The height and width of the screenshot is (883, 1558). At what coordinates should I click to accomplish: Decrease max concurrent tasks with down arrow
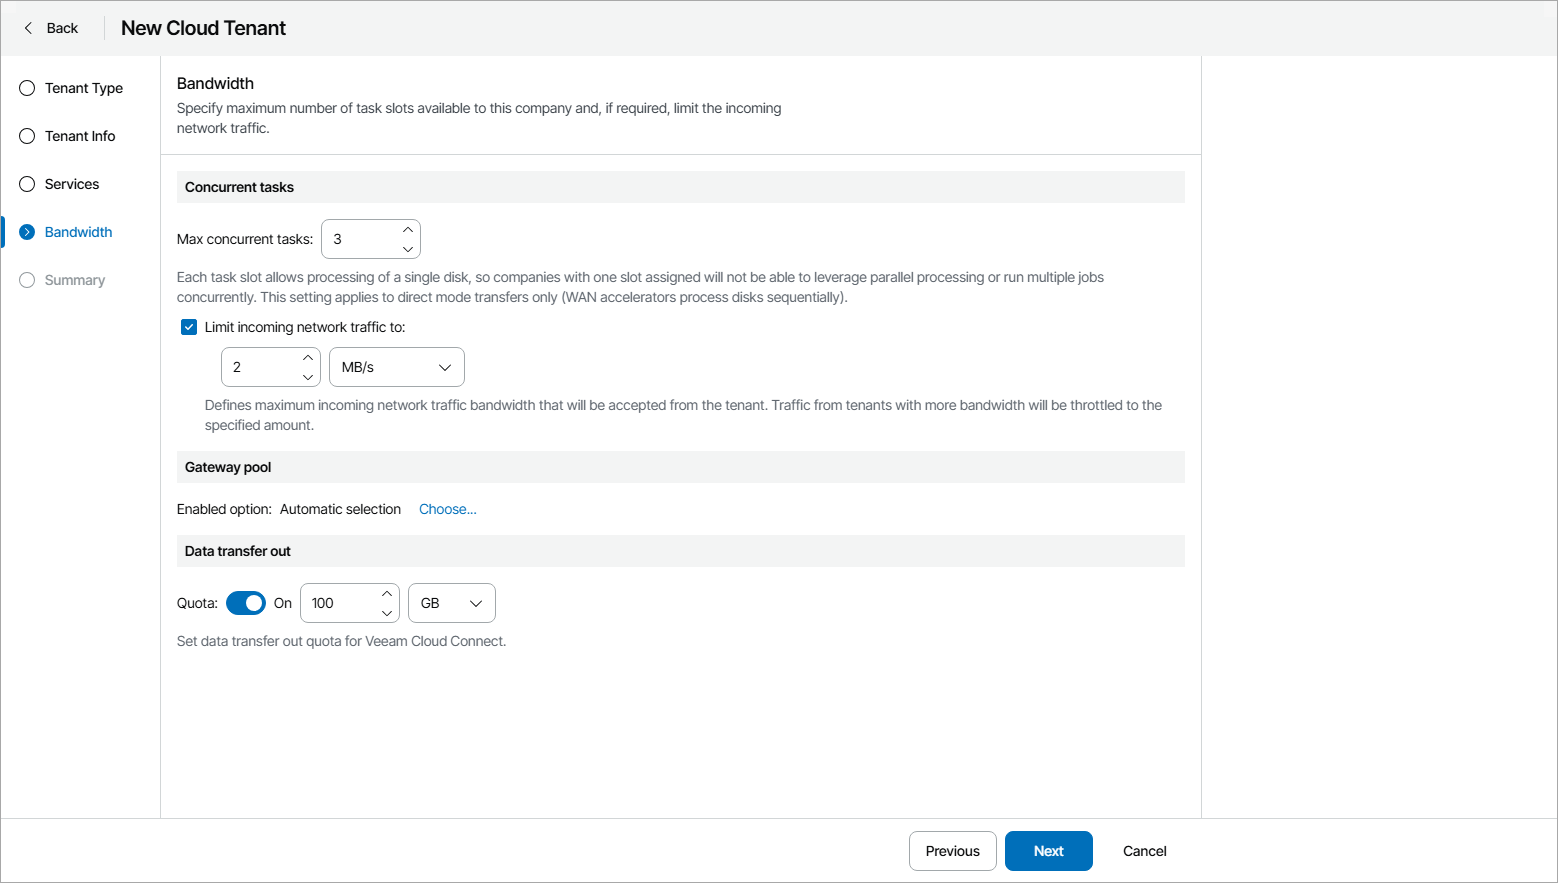(408, 249)
